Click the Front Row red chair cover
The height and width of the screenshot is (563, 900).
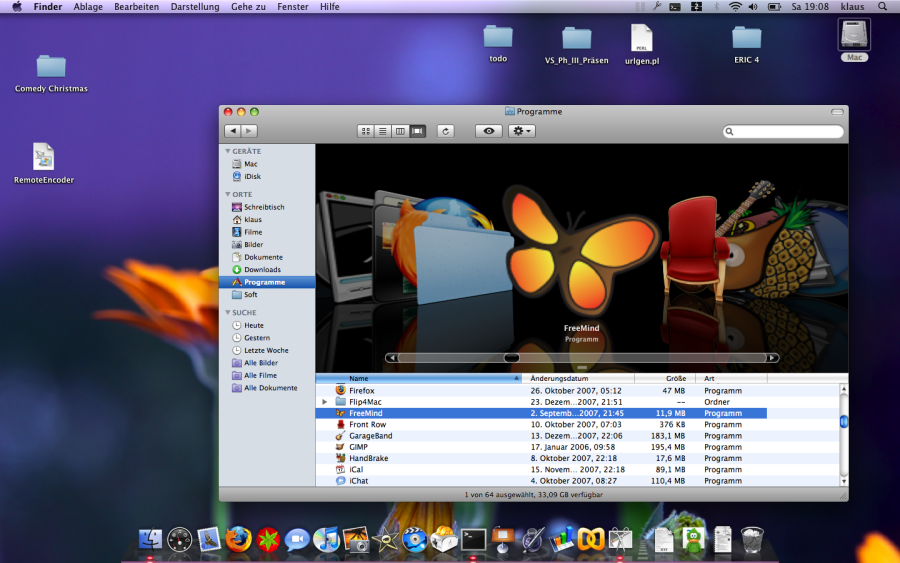695,247
